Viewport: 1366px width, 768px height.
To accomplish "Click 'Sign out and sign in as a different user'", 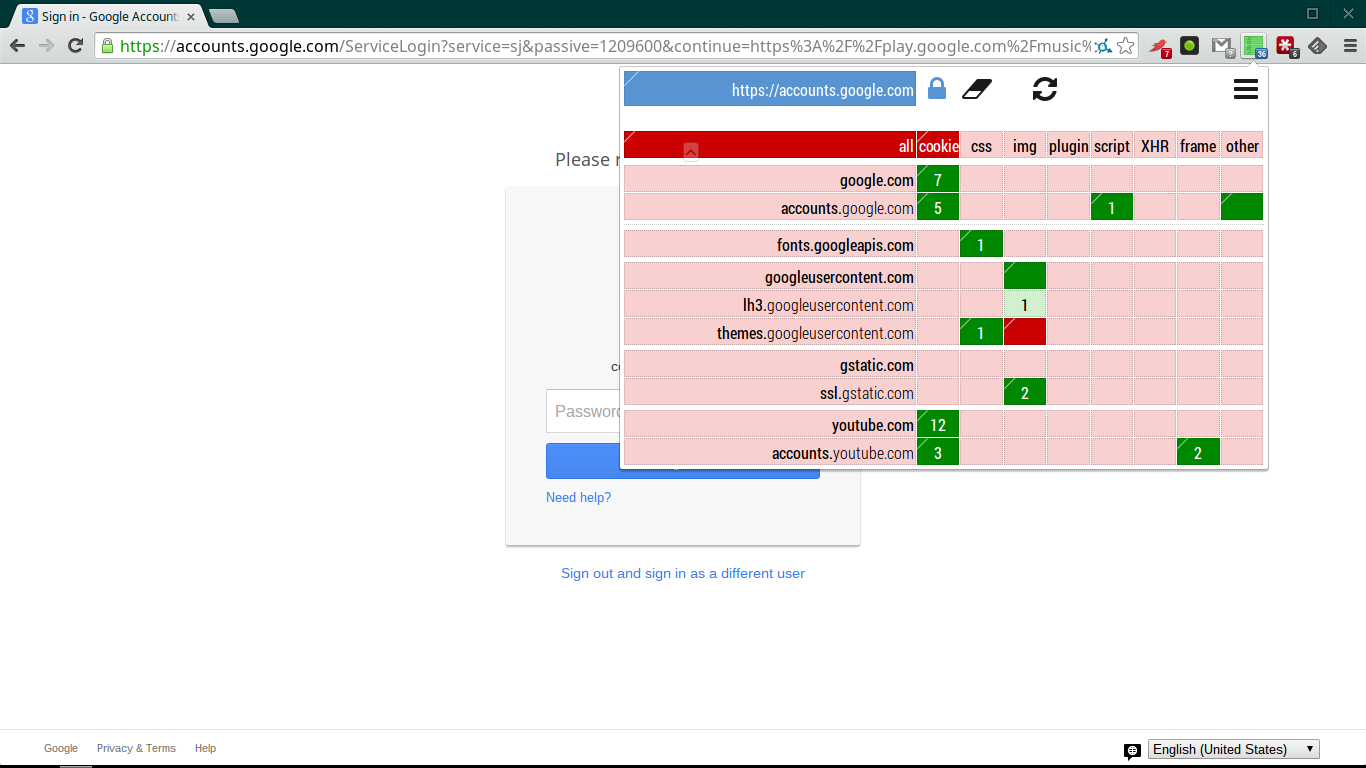I will click(x=683, y=573).
